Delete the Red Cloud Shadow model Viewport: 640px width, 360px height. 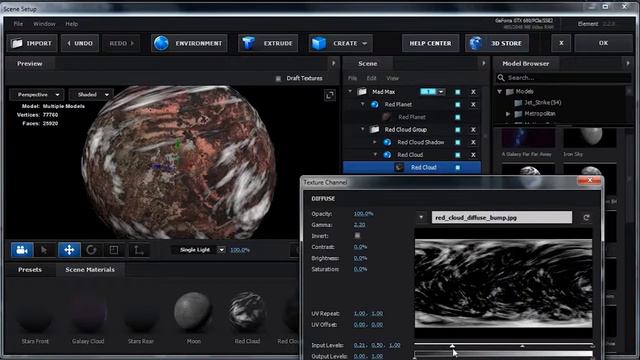coord(473,142)
